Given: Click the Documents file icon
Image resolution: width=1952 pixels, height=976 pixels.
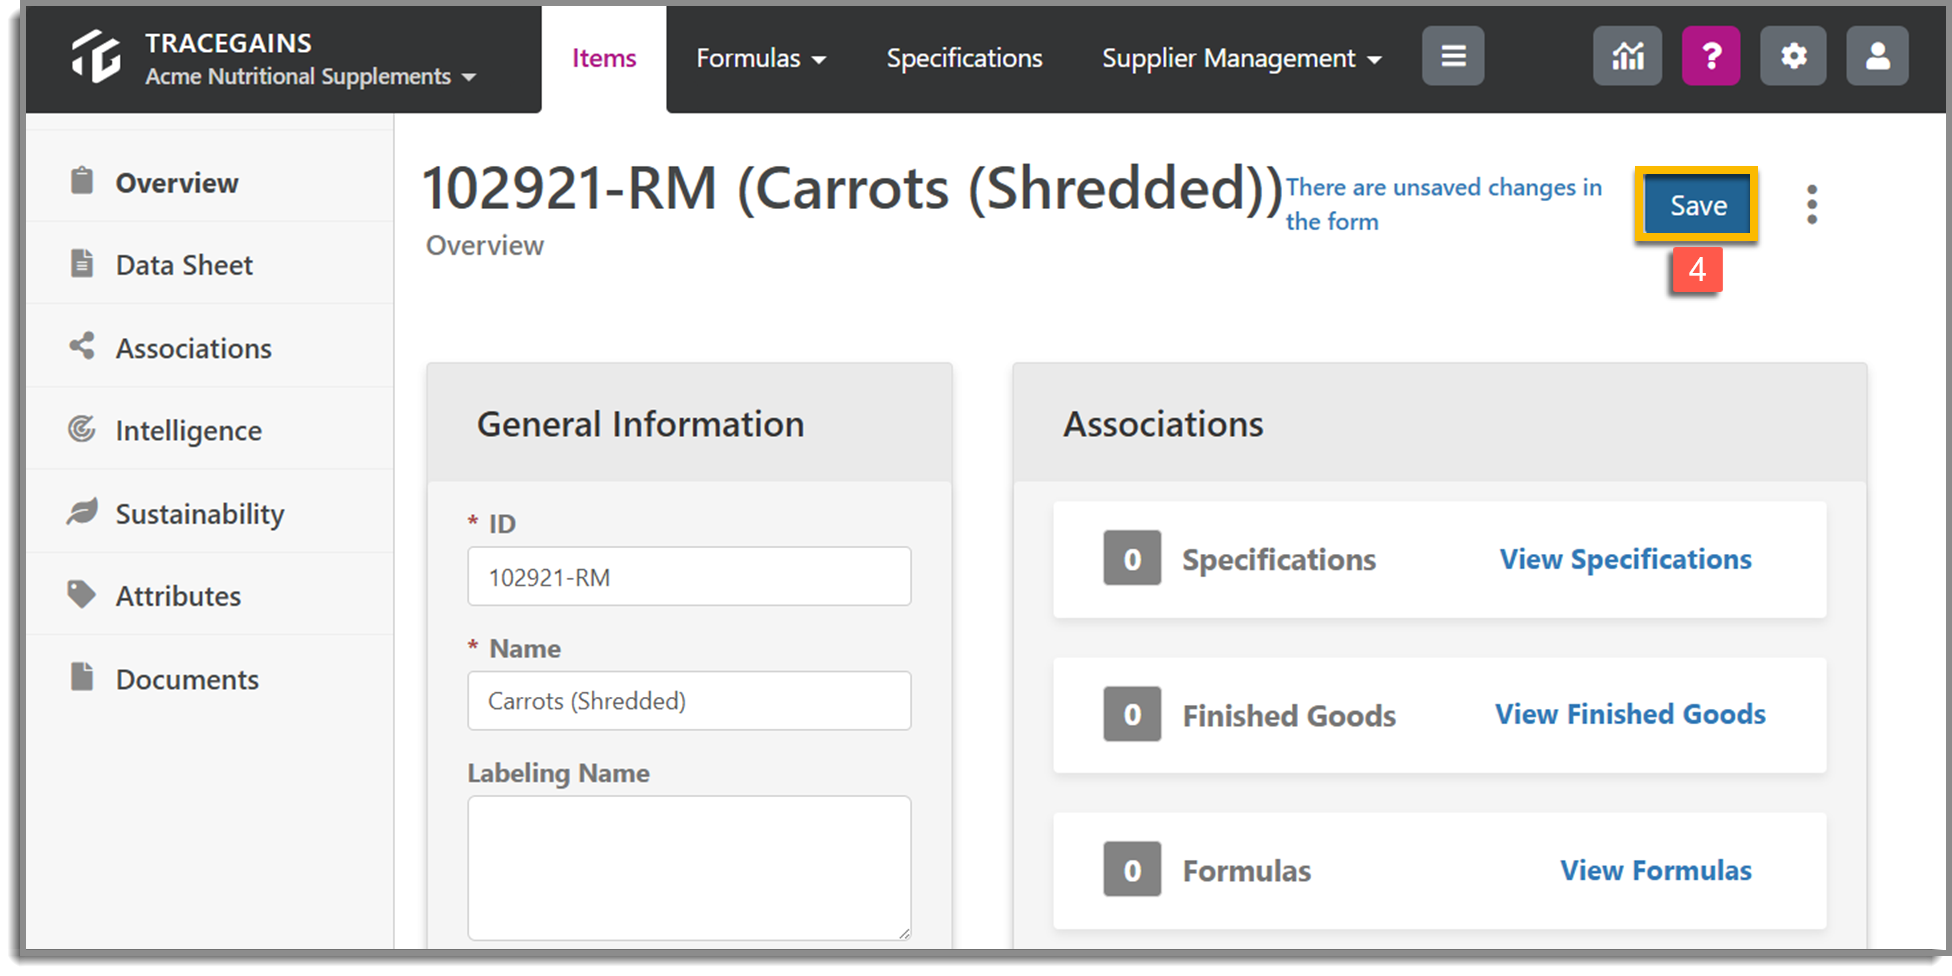Looking at the screenshot, I should point(82,677).
